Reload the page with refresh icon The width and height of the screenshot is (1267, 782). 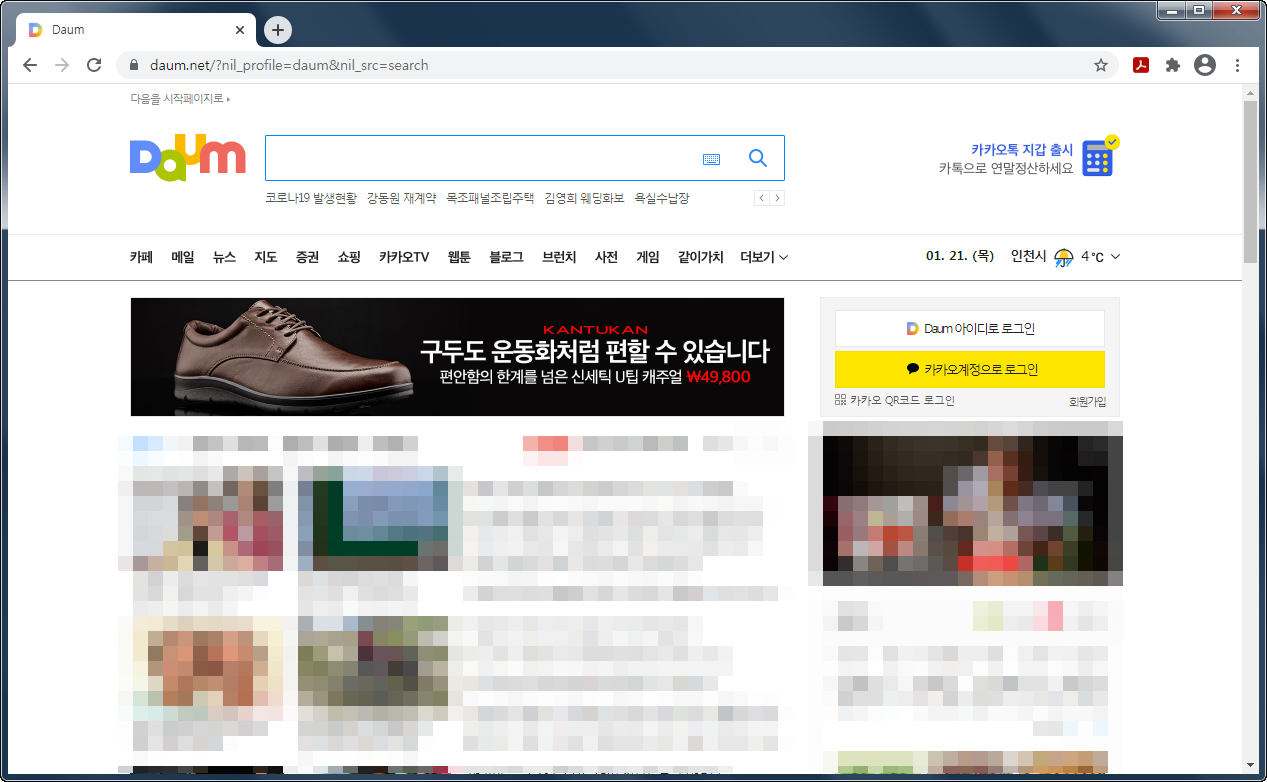coord(94,65)
